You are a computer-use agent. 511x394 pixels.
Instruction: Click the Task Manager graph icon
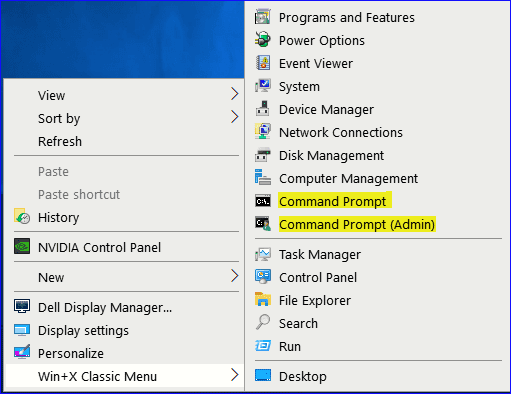(x=263, y=254)
